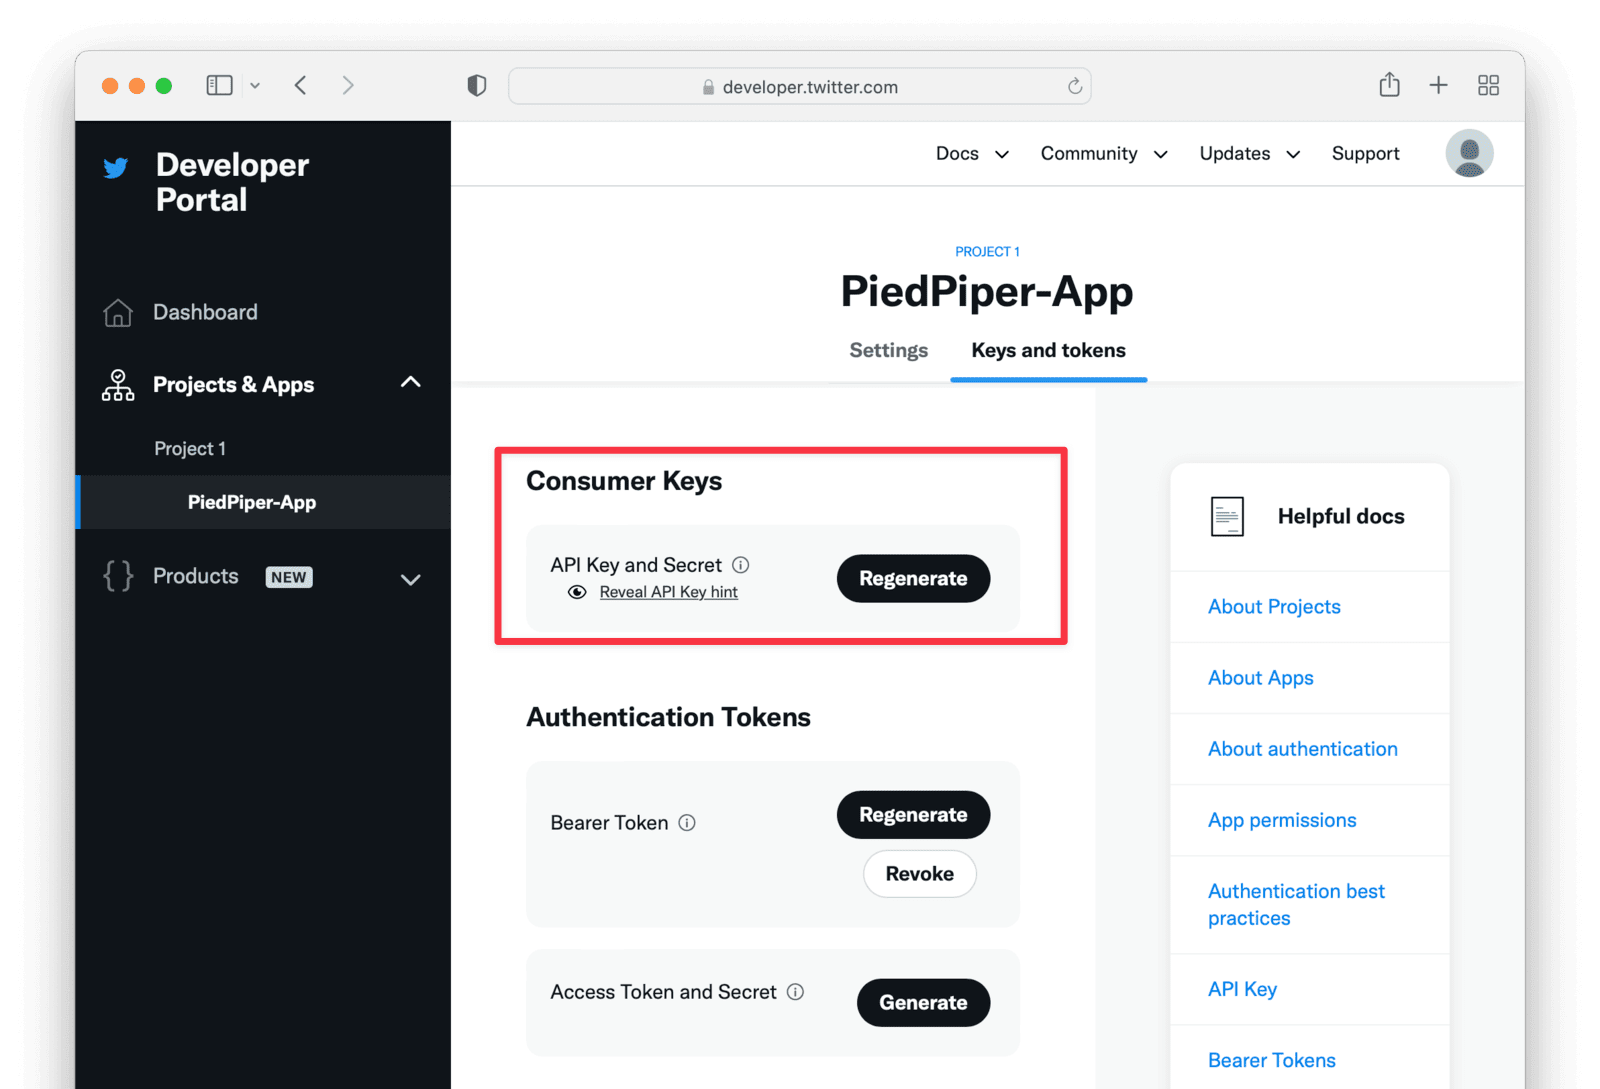Select the Dashboard home icon
Screen dimensions: 1600x1089
[117, 312]
